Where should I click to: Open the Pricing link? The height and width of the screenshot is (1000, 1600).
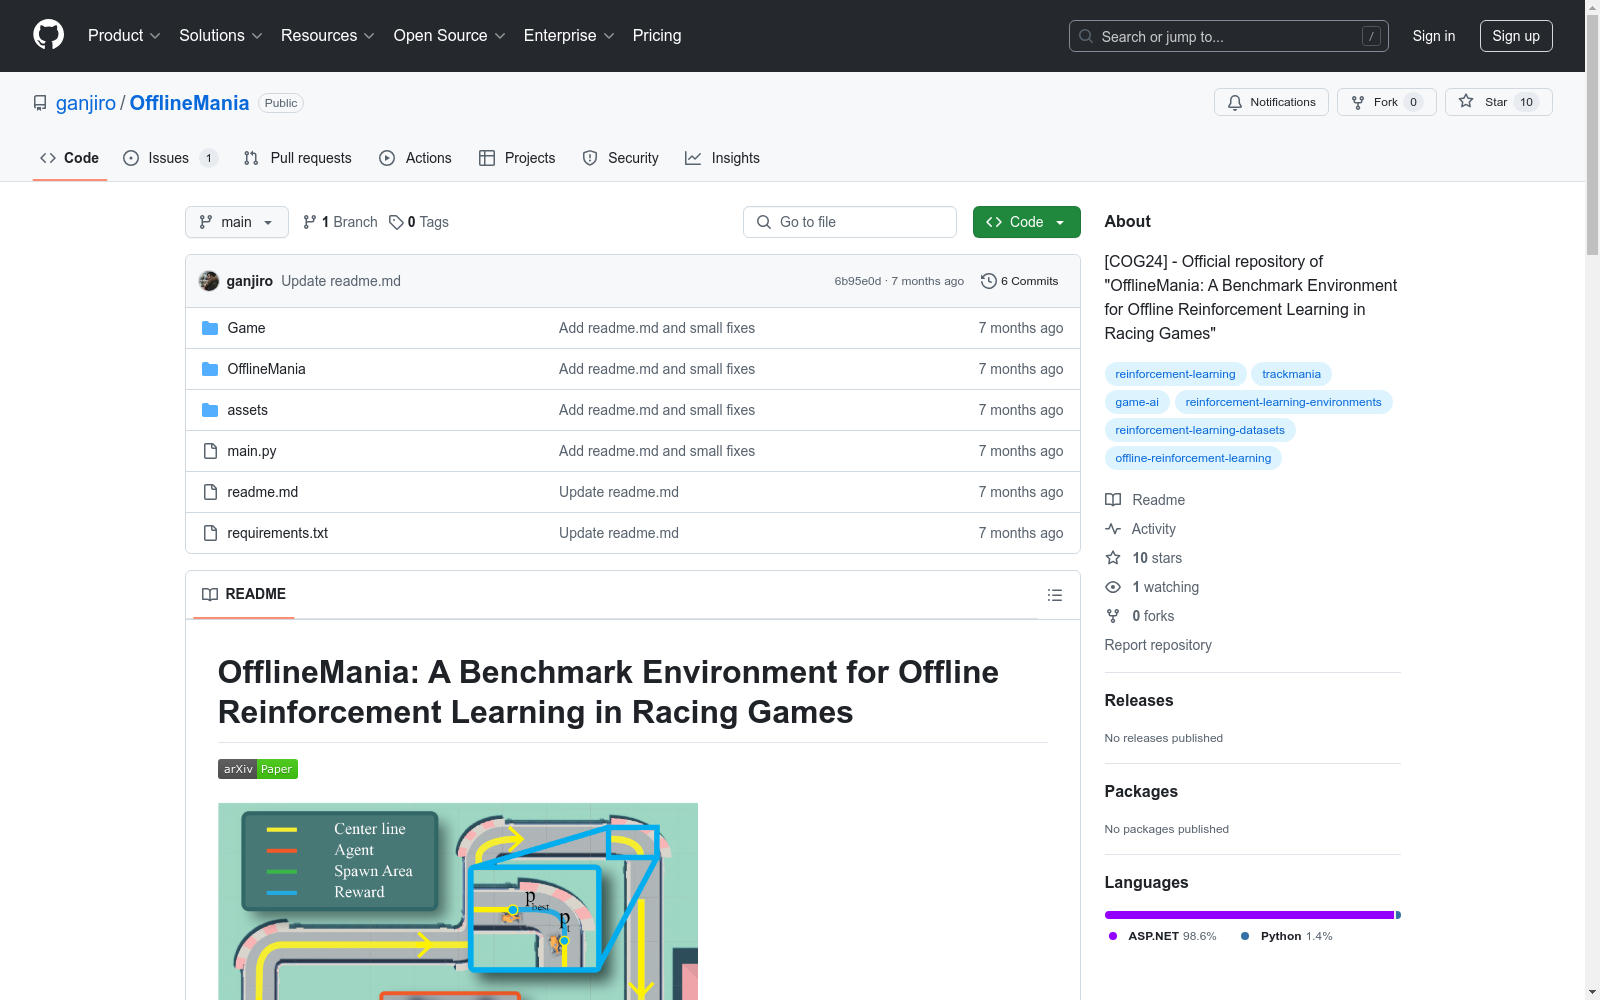[x=657, y=35]
